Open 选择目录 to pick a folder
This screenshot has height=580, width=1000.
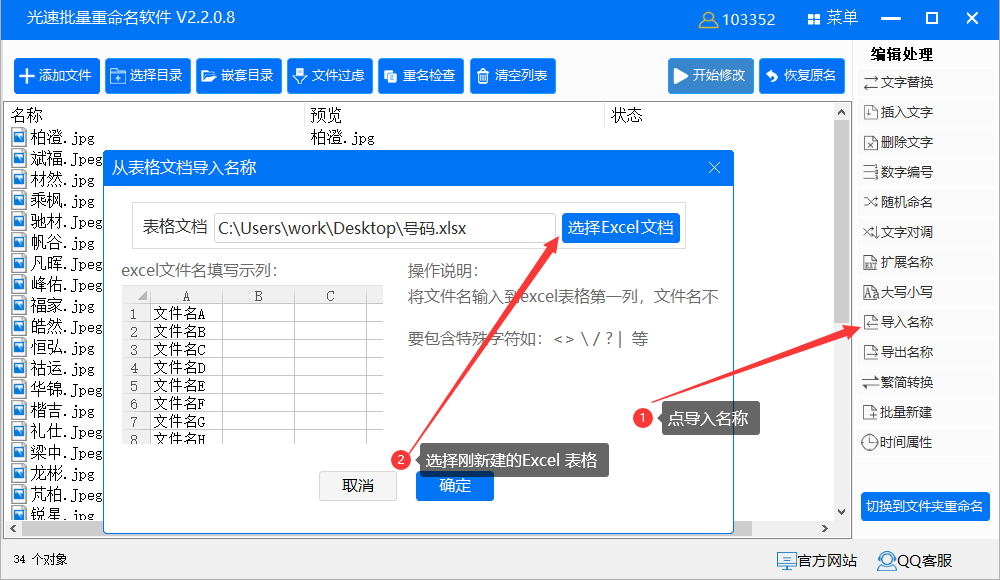tap(148, 76)
